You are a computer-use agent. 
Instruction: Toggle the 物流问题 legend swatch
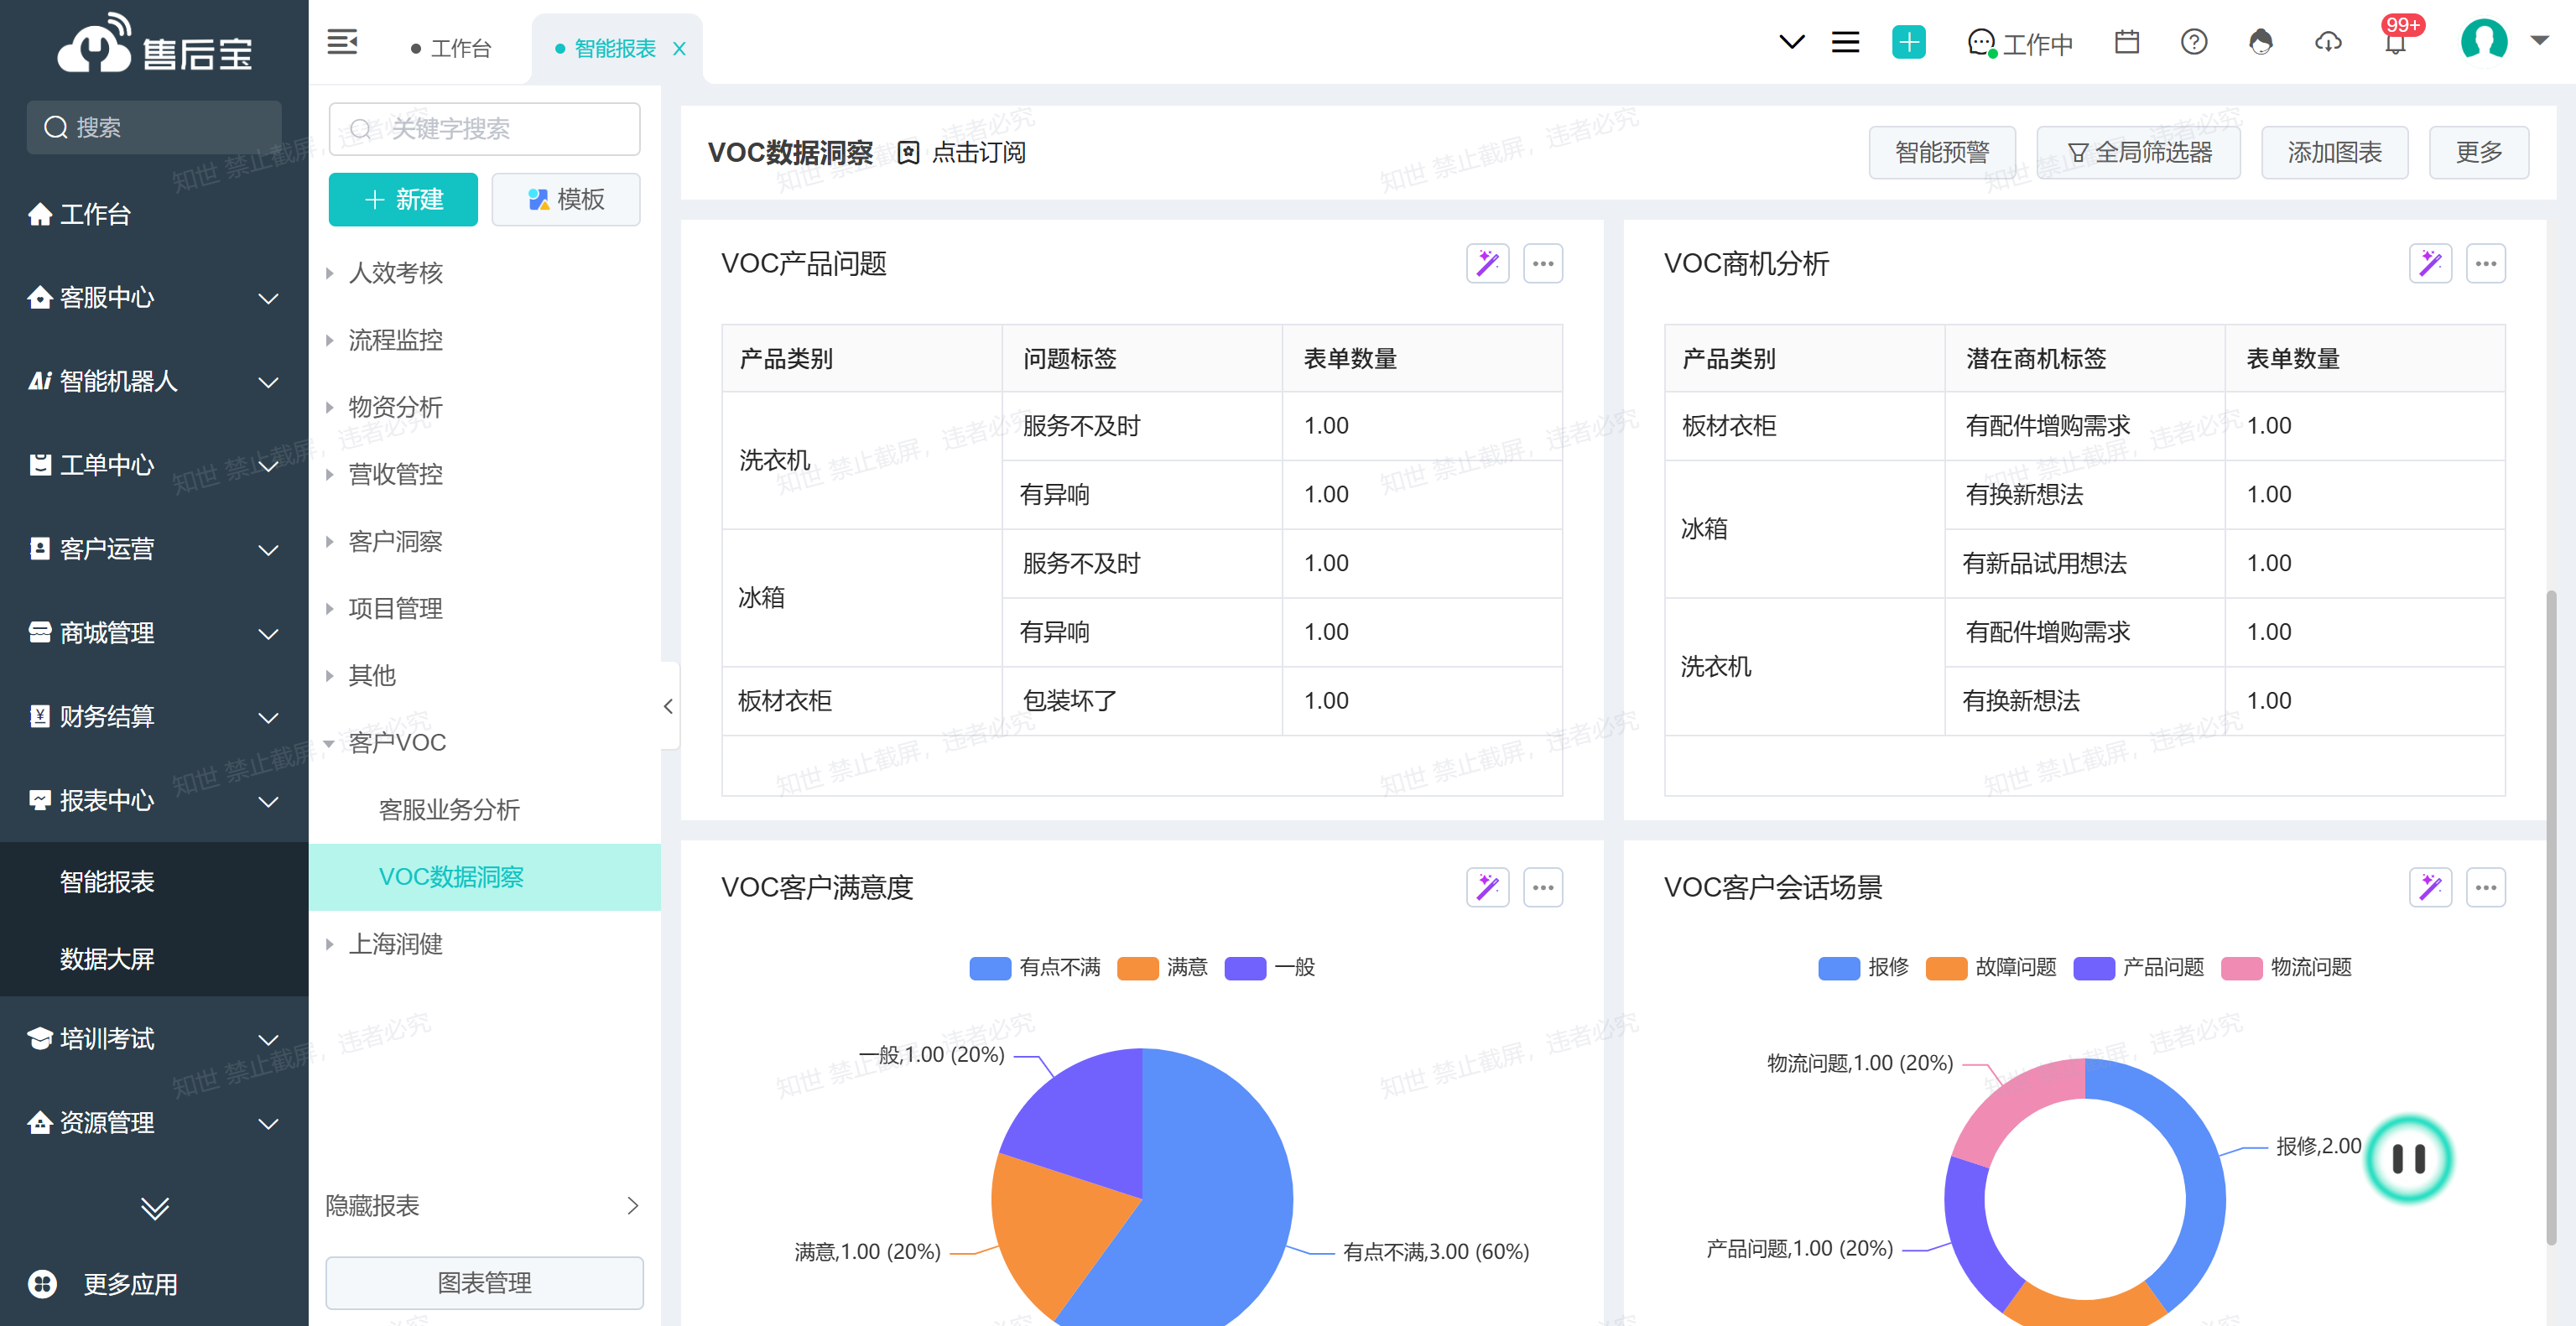point(2242,967)
